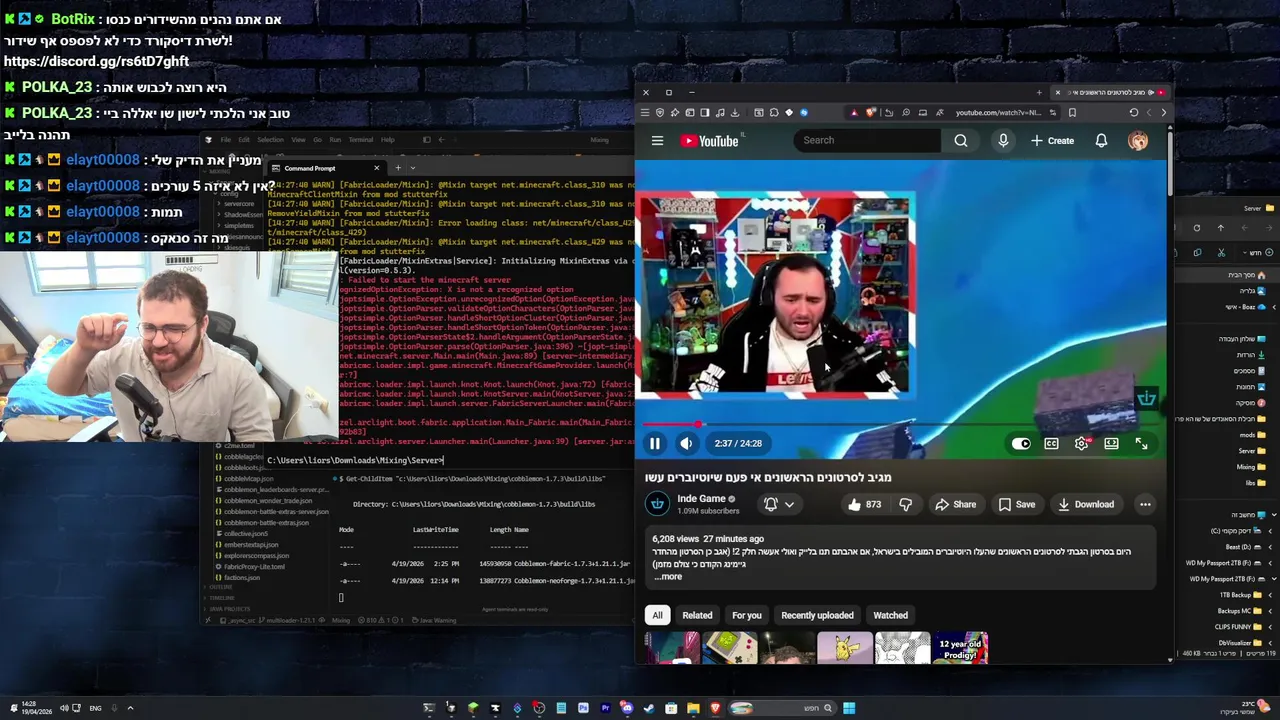Close the YouTube browser tab

pos(1057,92)
